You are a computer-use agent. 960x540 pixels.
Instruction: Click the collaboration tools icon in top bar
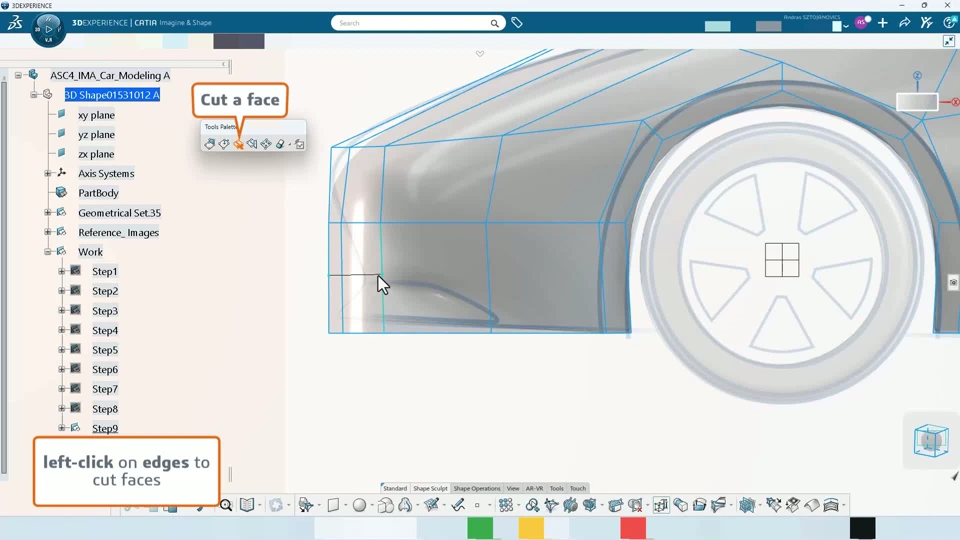click(926, 23)
